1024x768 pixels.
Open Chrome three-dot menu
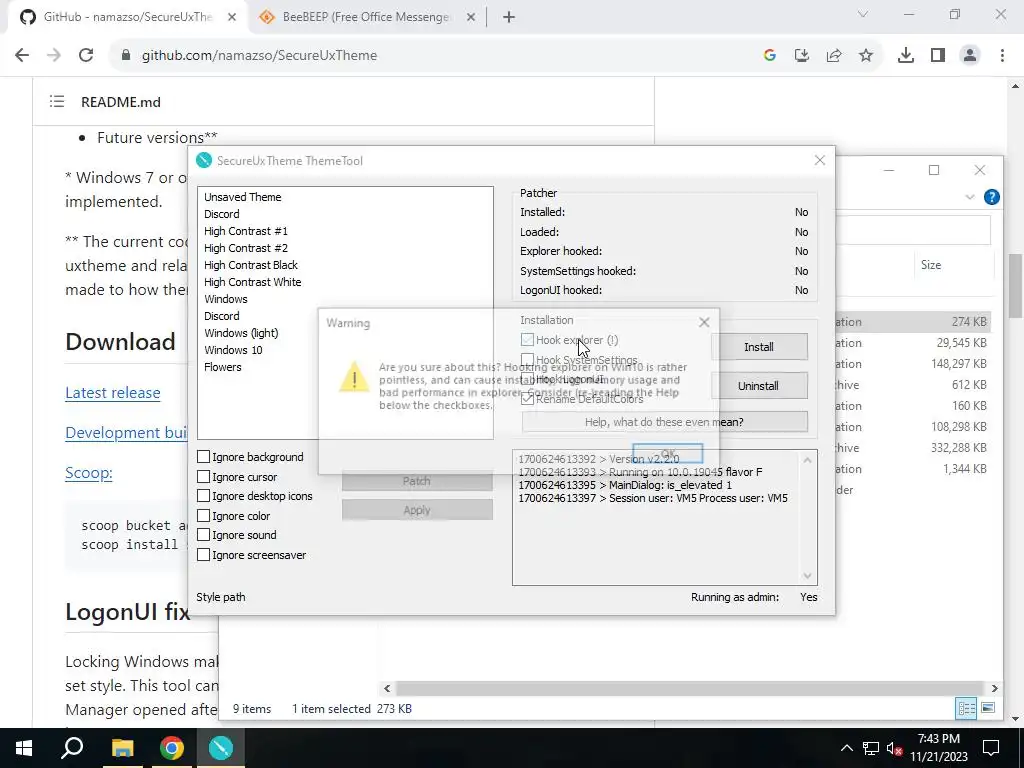pos(1002,56)
